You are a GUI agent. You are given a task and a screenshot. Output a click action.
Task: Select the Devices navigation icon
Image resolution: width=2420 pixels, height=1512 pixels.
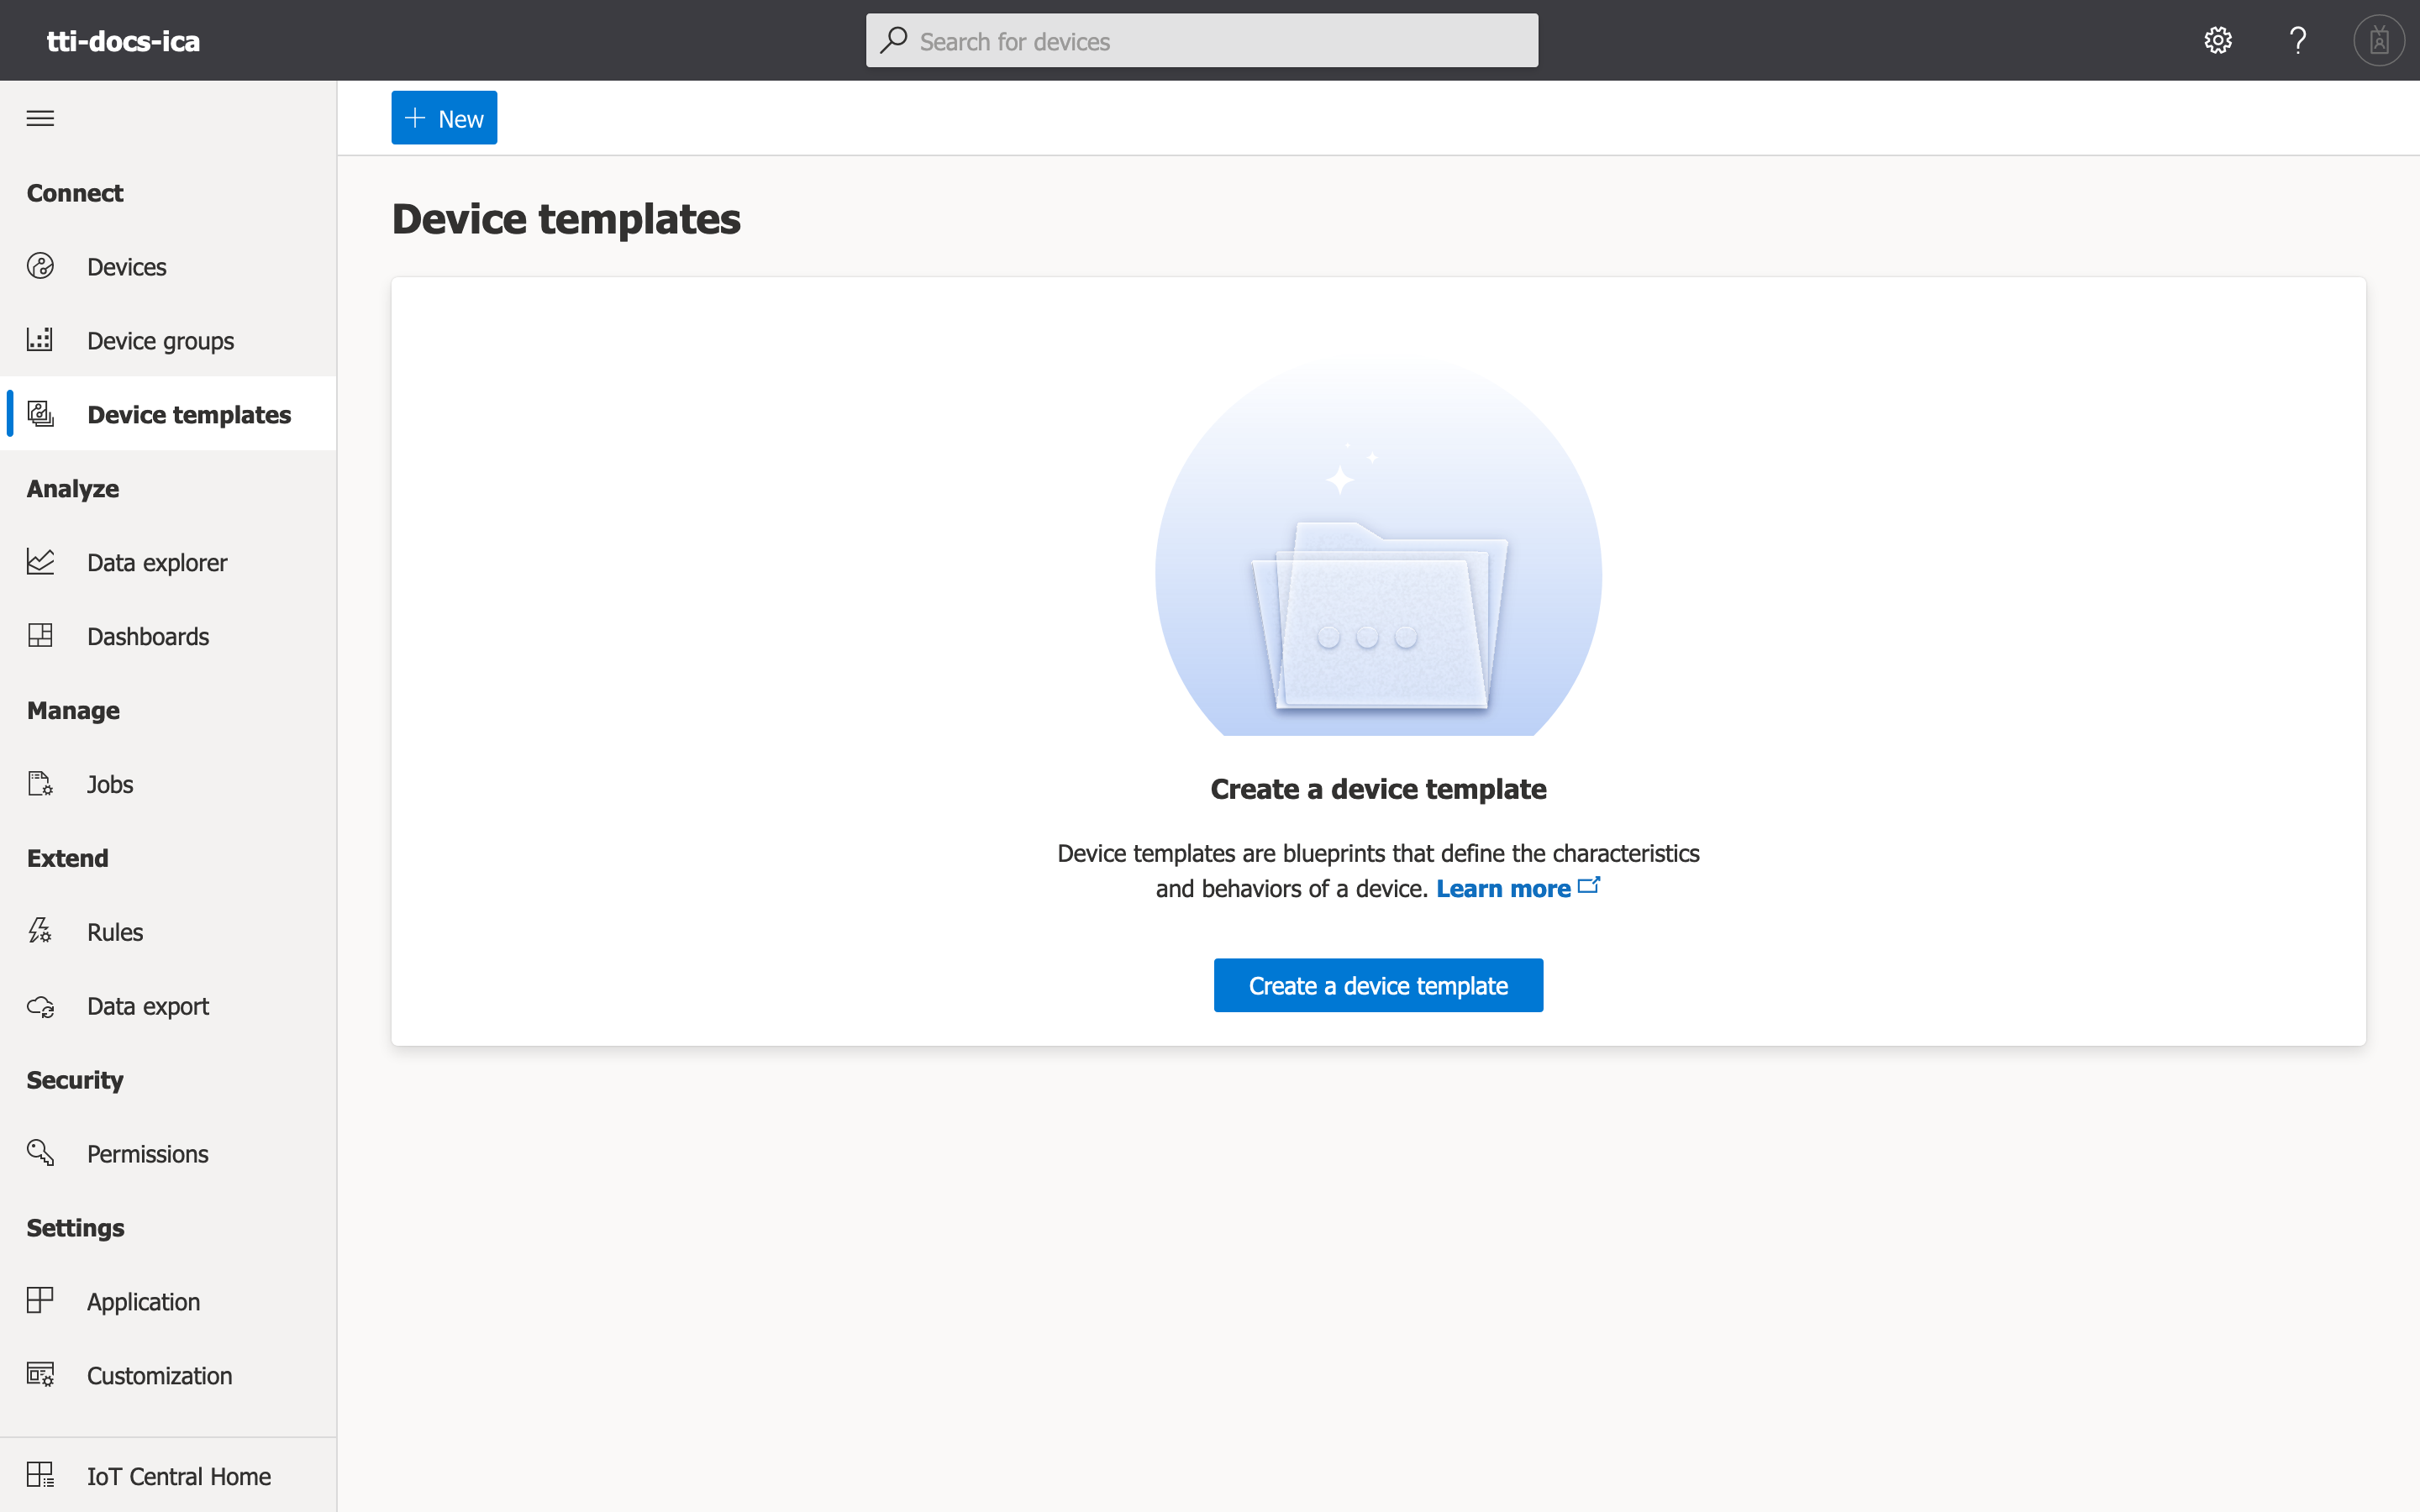pos(42,265)
